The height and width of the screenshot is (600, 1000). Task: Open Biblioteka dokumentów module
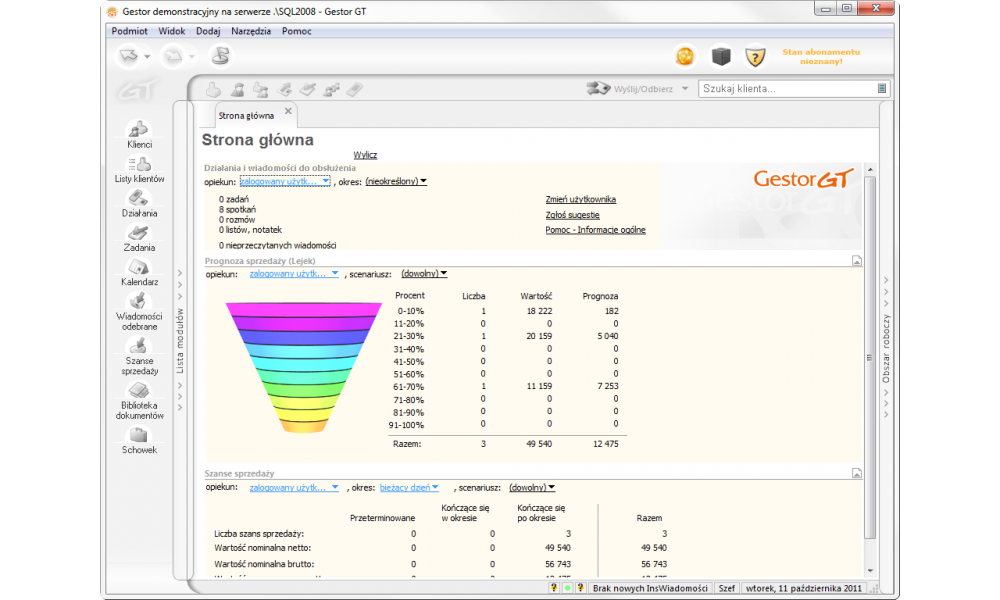139,401
